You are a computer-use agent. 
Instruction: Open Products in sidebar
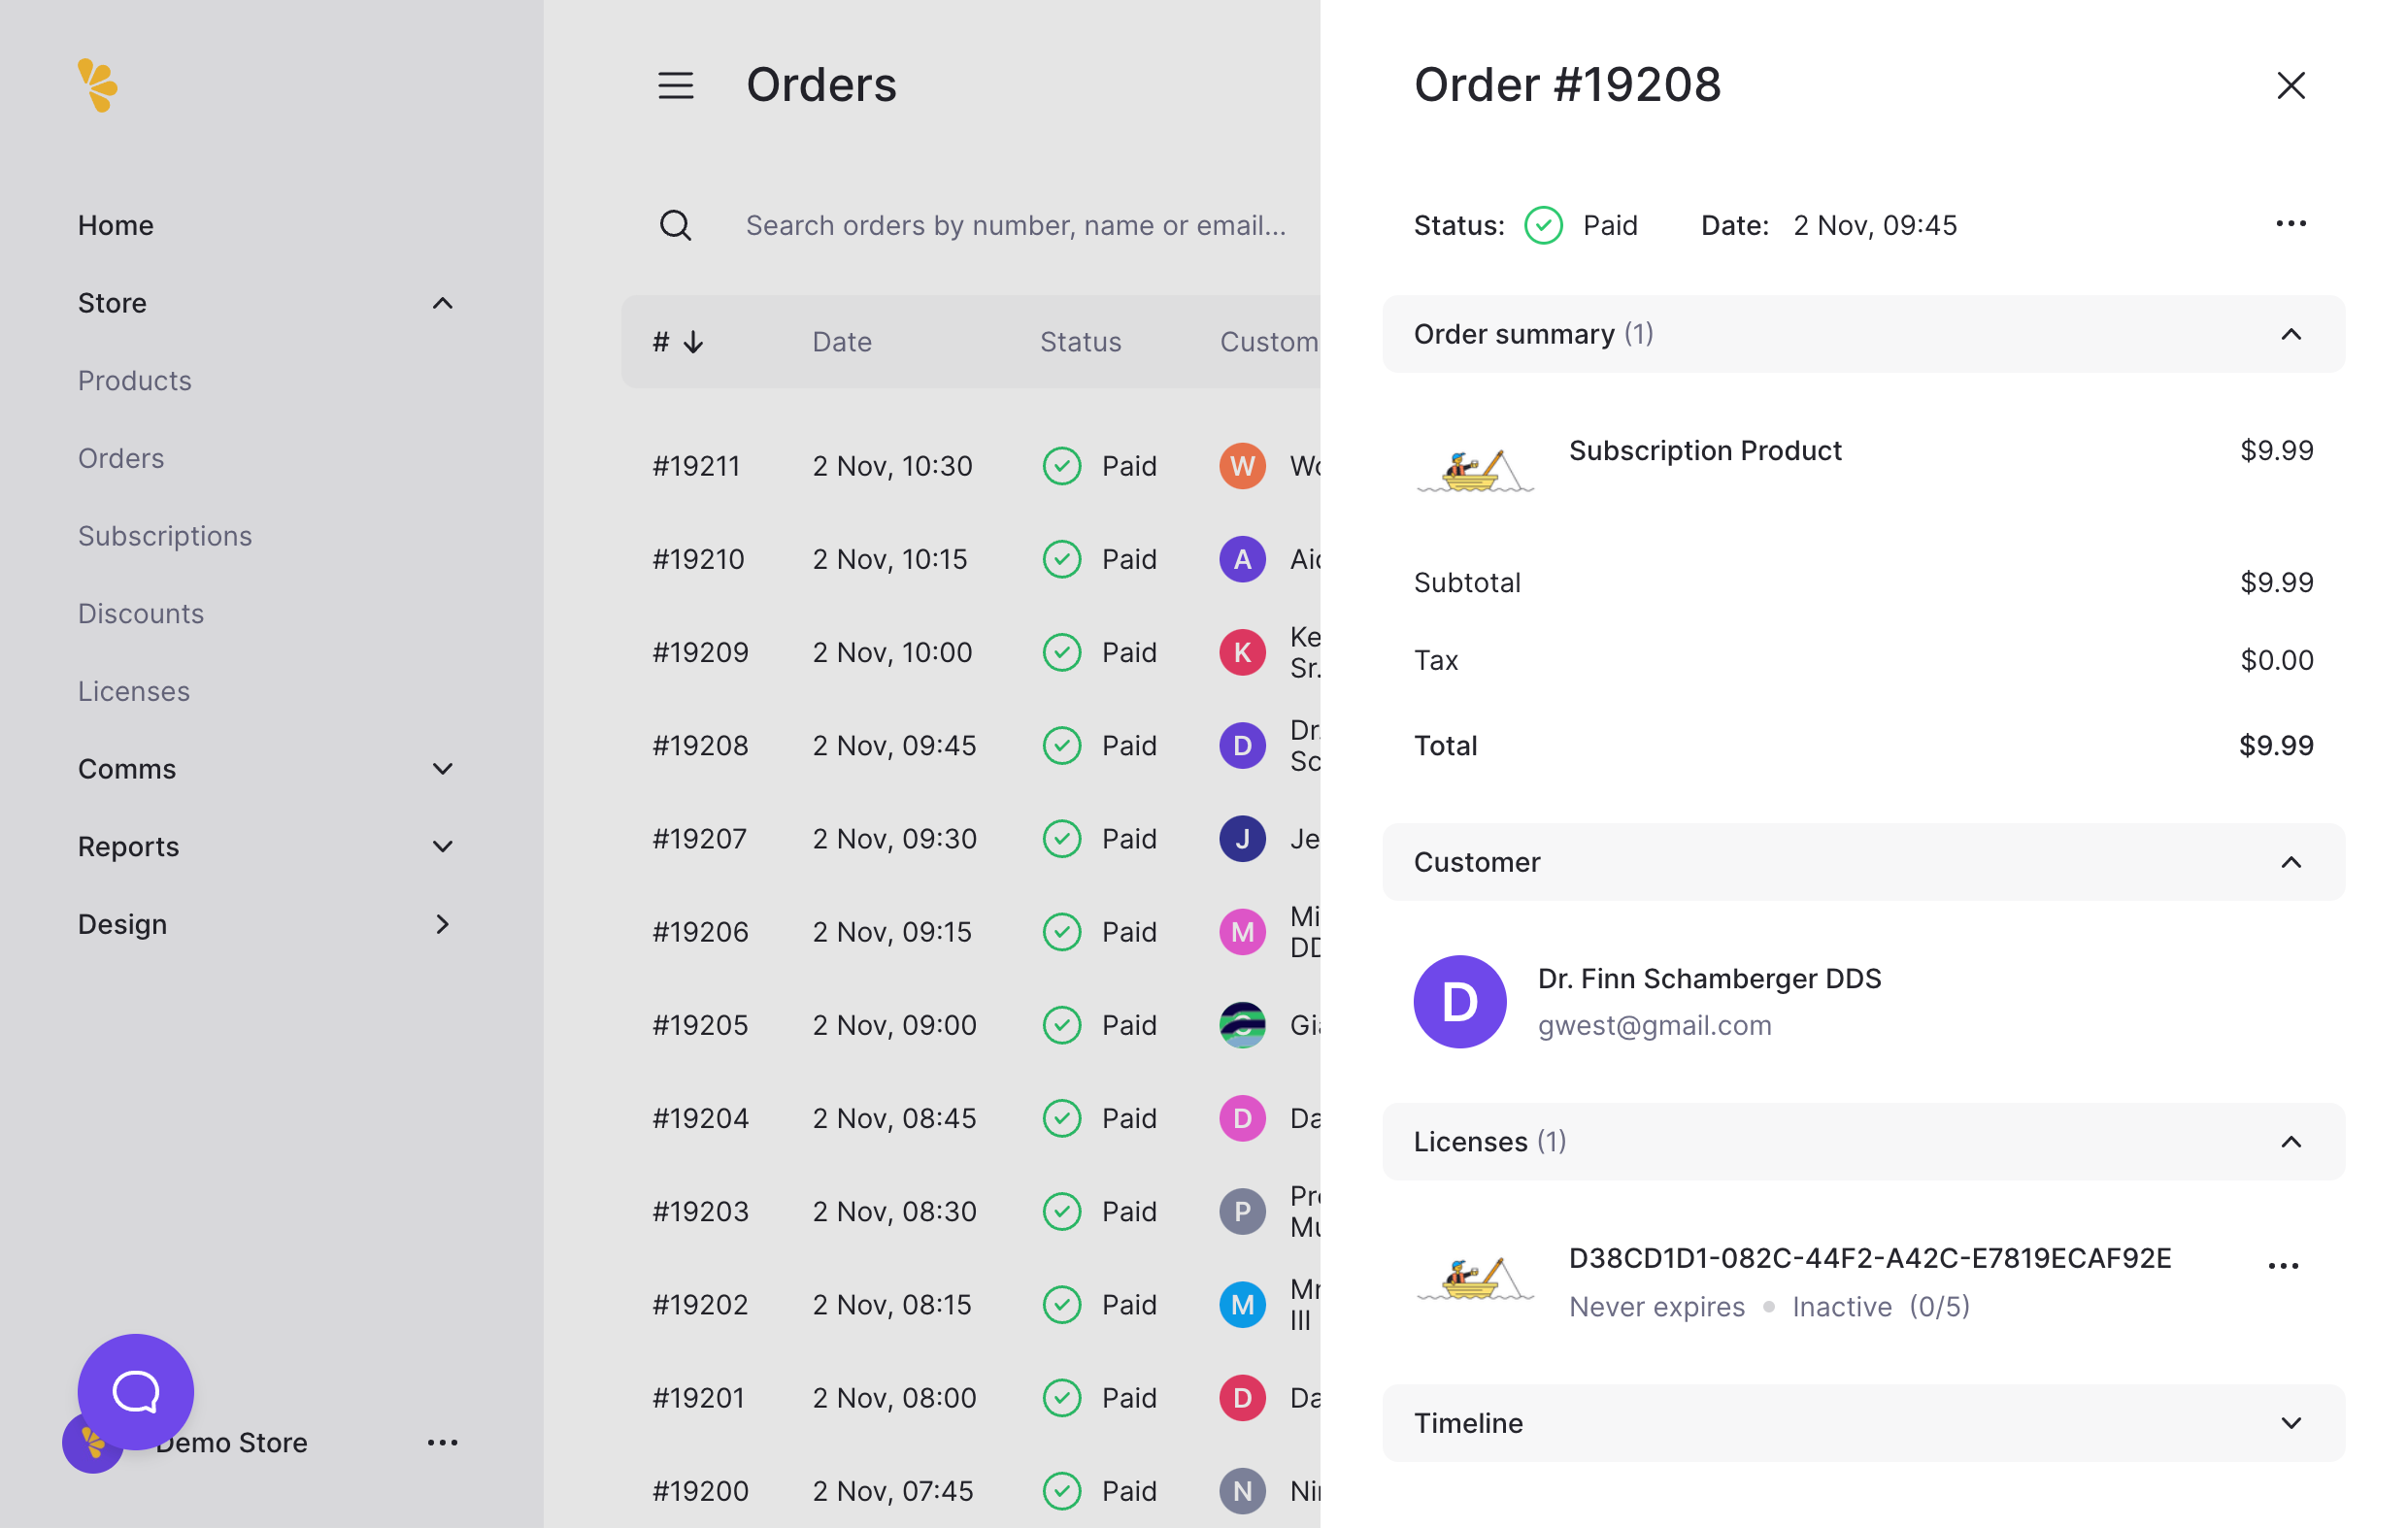[x=135, y=381]
